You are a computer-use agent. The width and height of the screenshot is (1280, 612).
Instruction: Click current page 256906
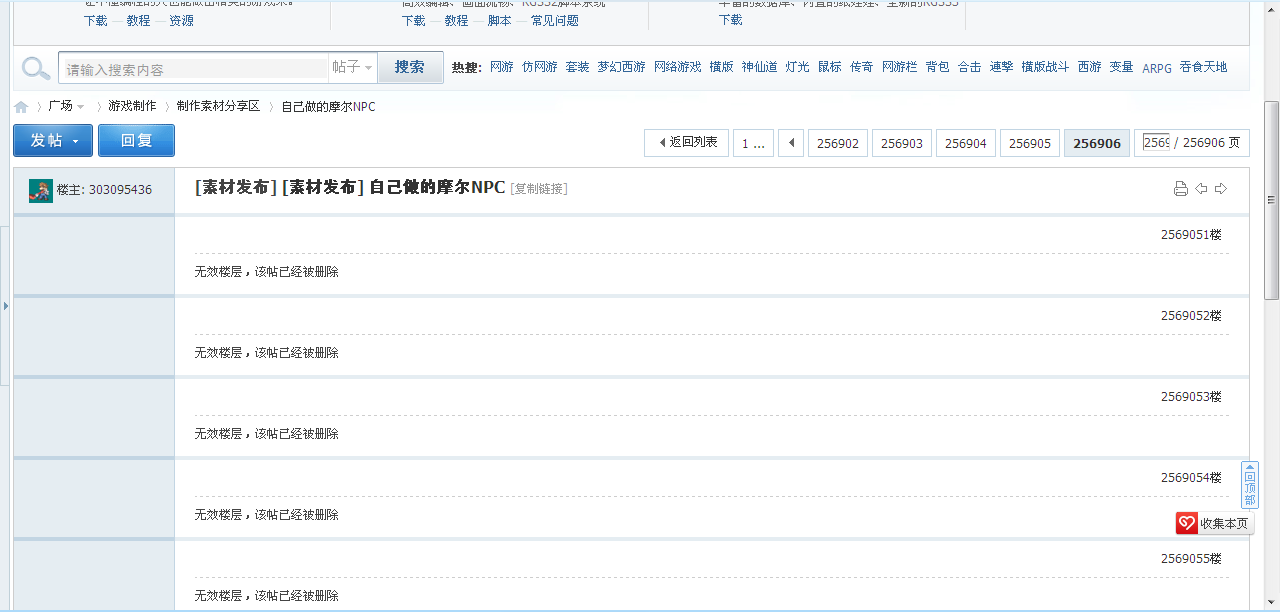pos(1097,143)
